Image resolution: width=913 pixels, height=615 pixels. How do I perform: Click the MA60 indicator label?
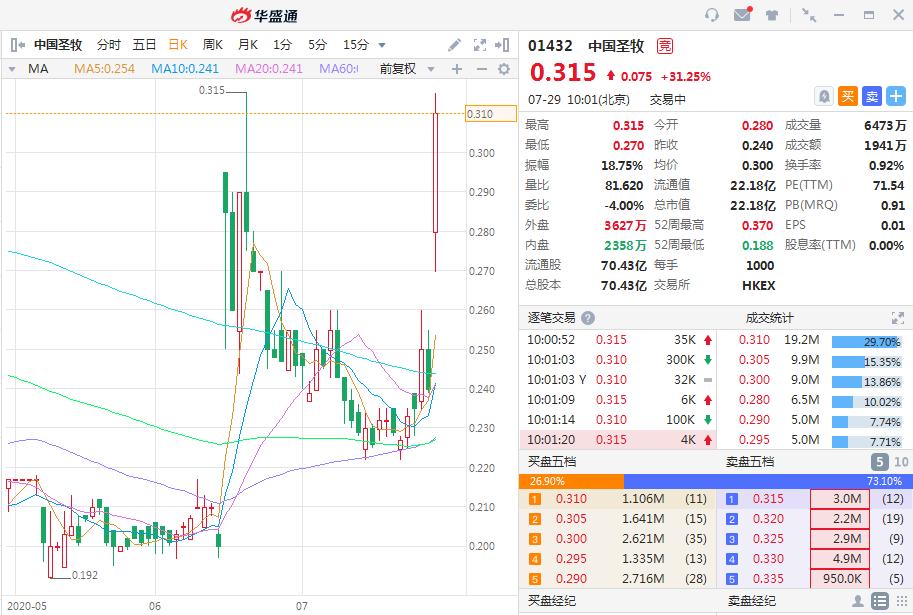point(338,69)
